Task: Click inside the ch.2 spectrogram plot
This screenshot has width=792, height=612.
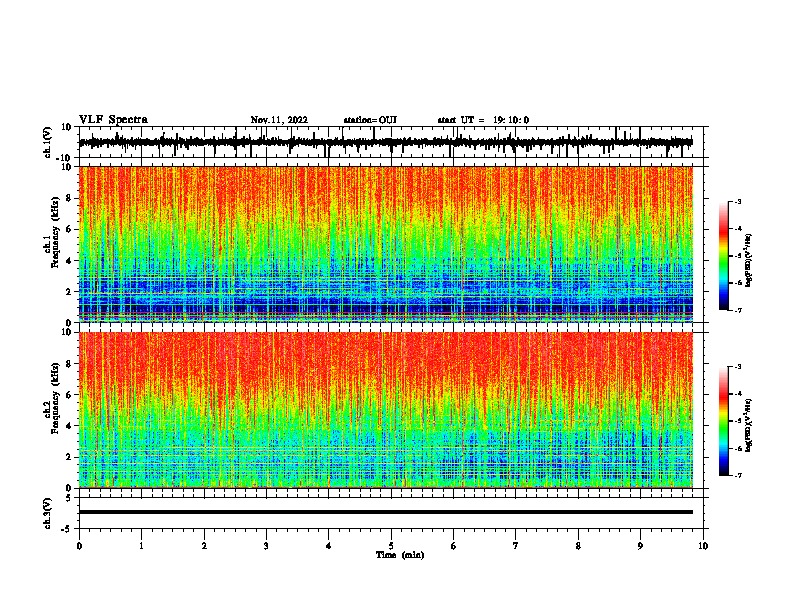Action: [386, 410]
